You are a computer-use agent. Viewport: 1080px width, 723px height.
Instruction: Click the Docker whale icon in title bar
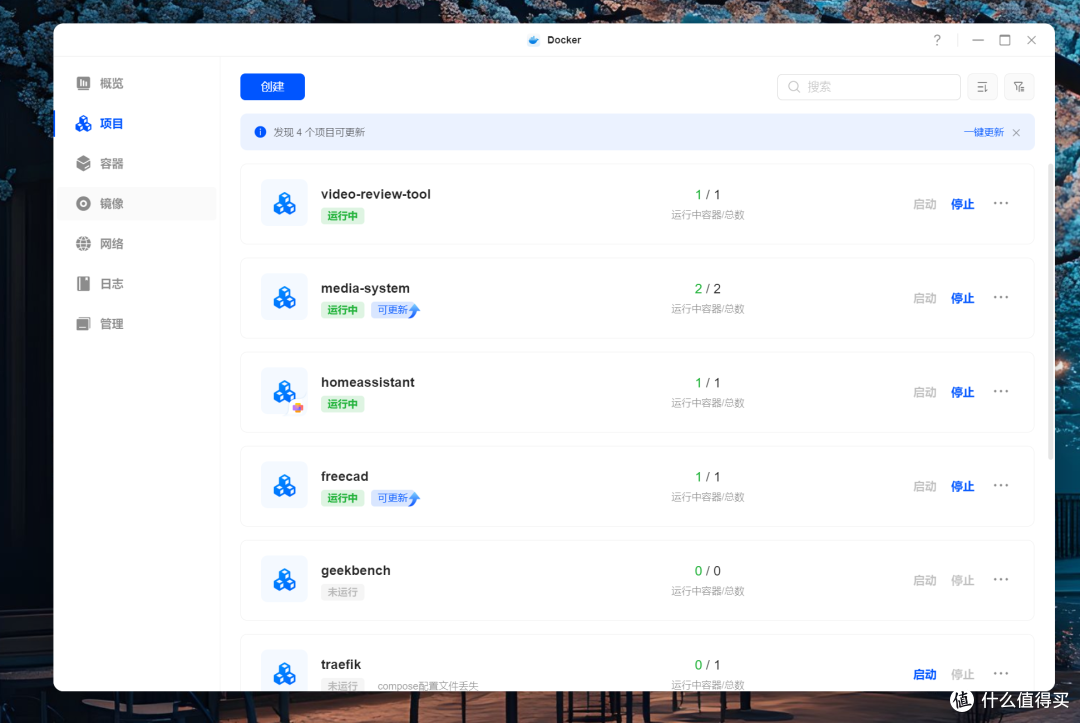(533, 40)
